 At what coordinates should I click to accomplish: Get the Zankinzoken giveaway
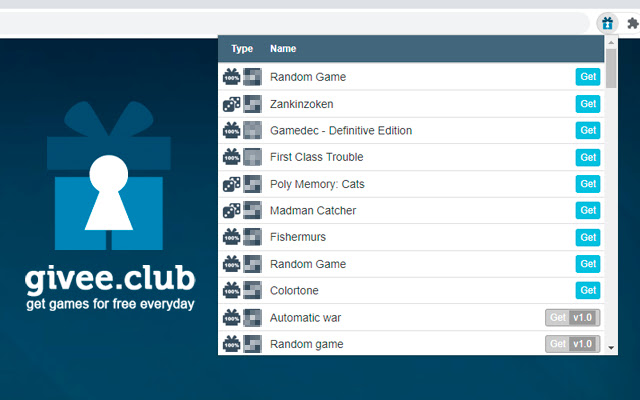click(588, 104)
